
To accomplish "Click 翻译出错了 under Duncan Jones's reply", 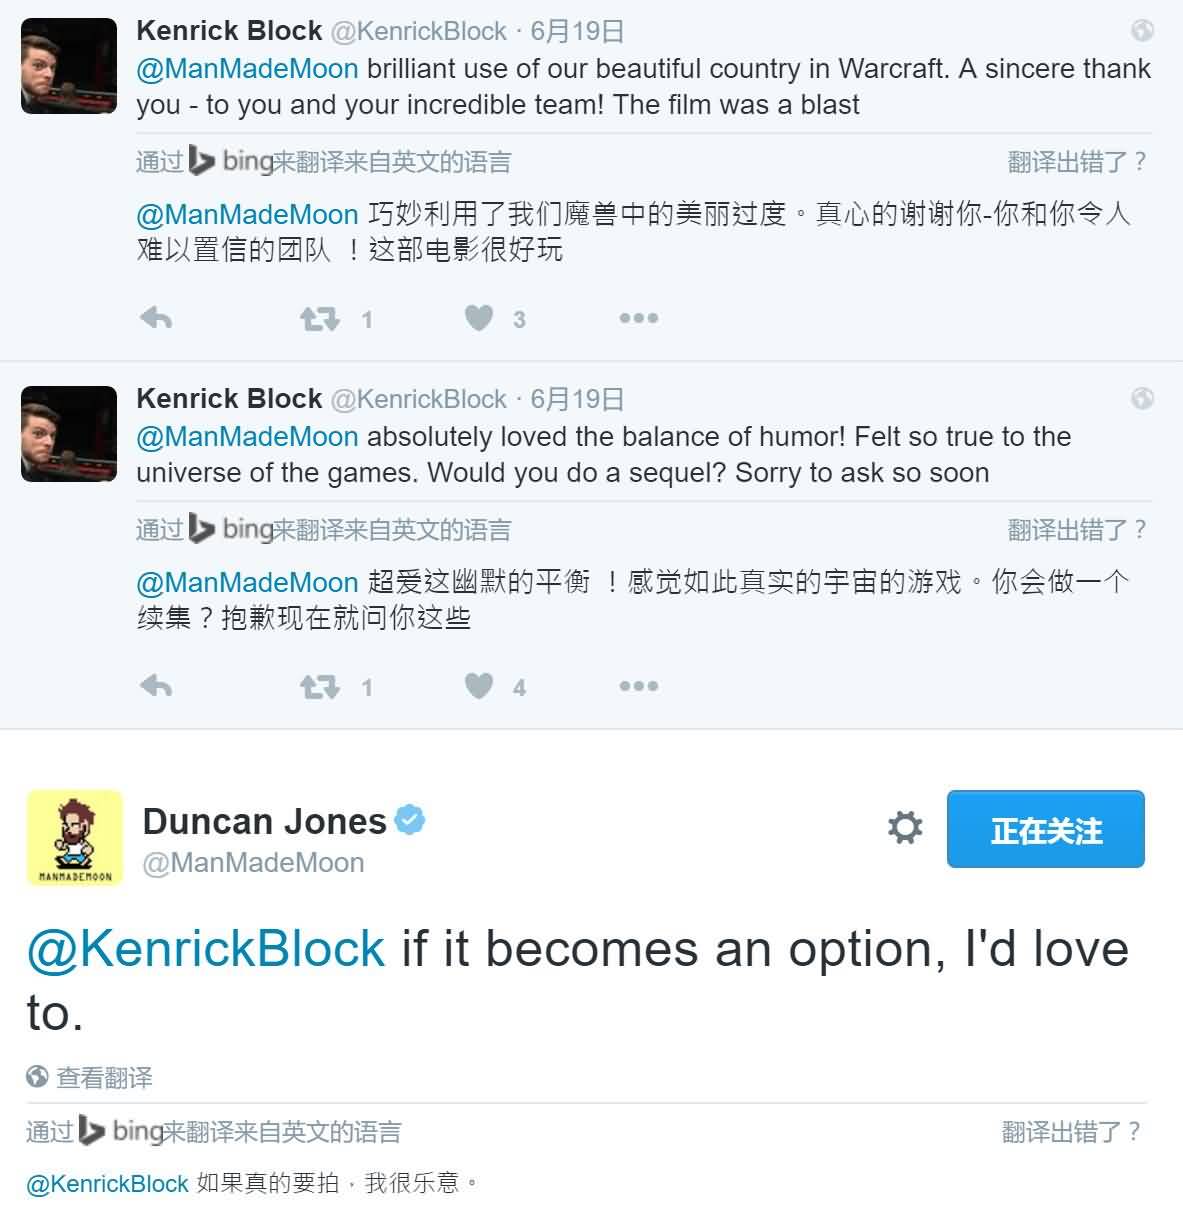I will pos(1071,1131).
